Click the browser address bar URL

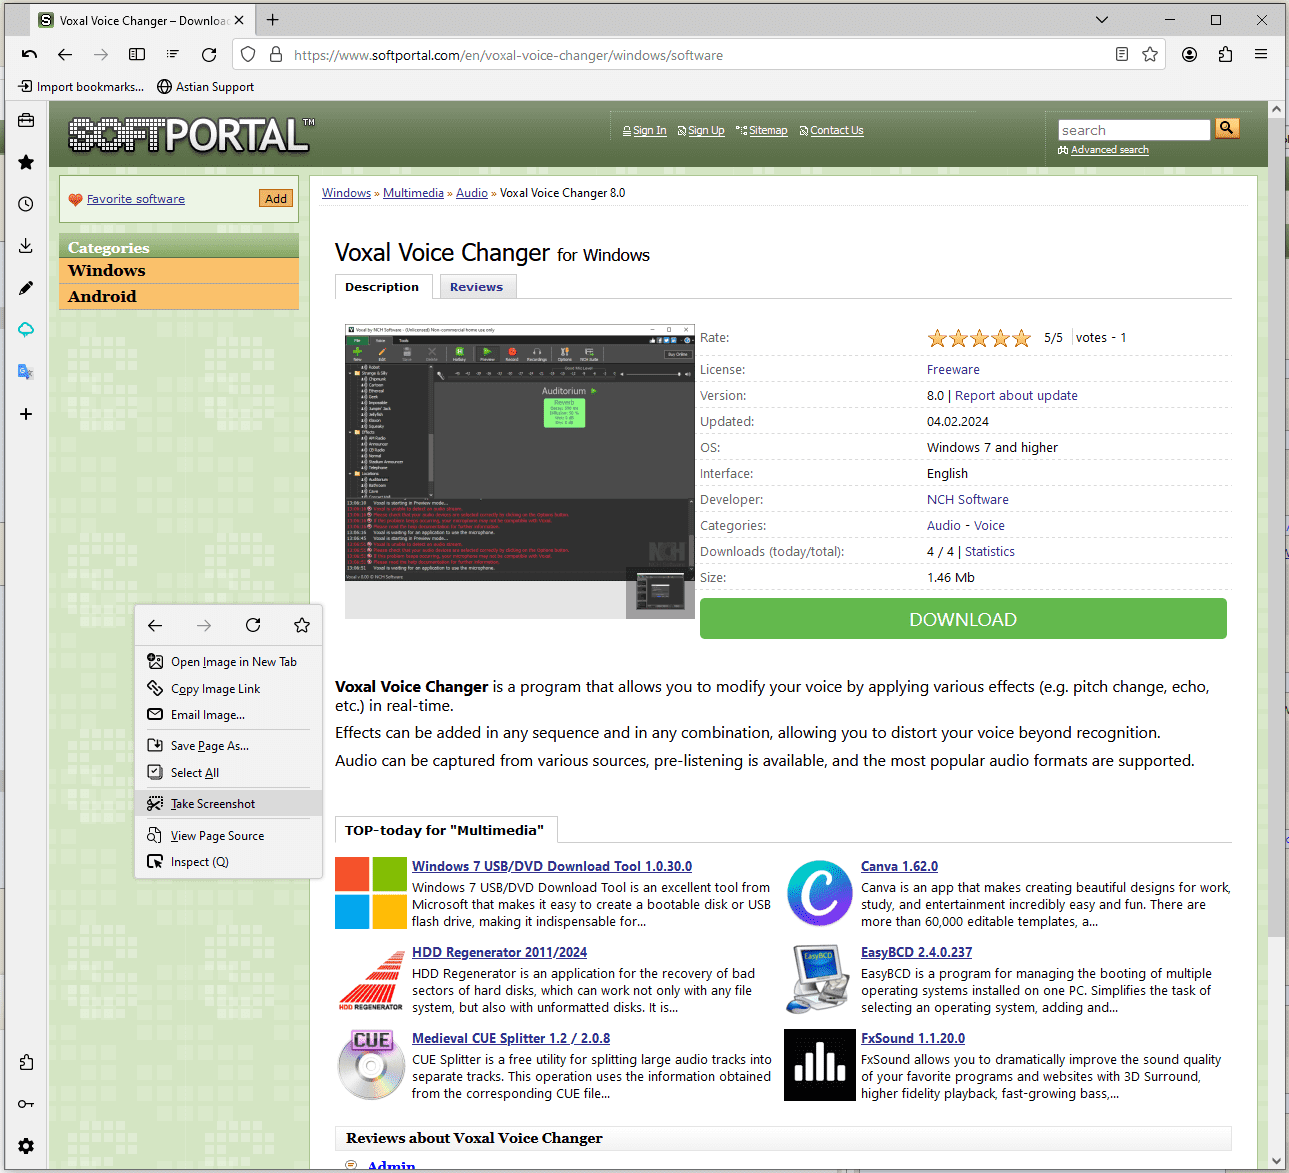point(508,55)
